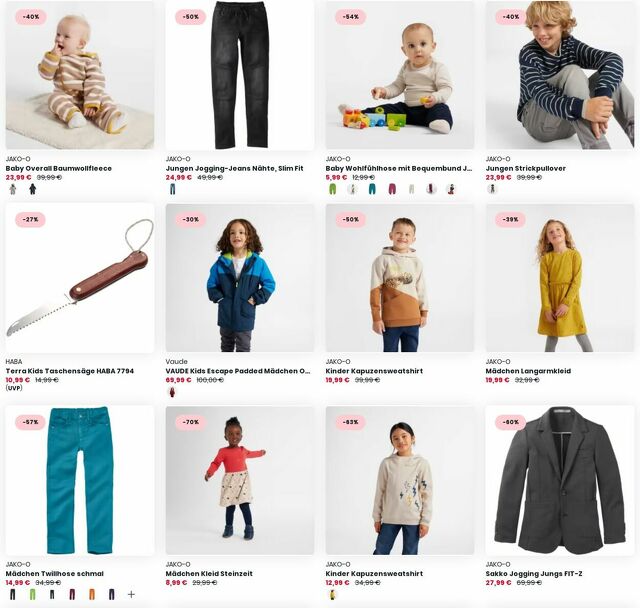Screen dimensions: 640x608
Task: Click the -70% discount badge
Action: [x=190, y=422]
